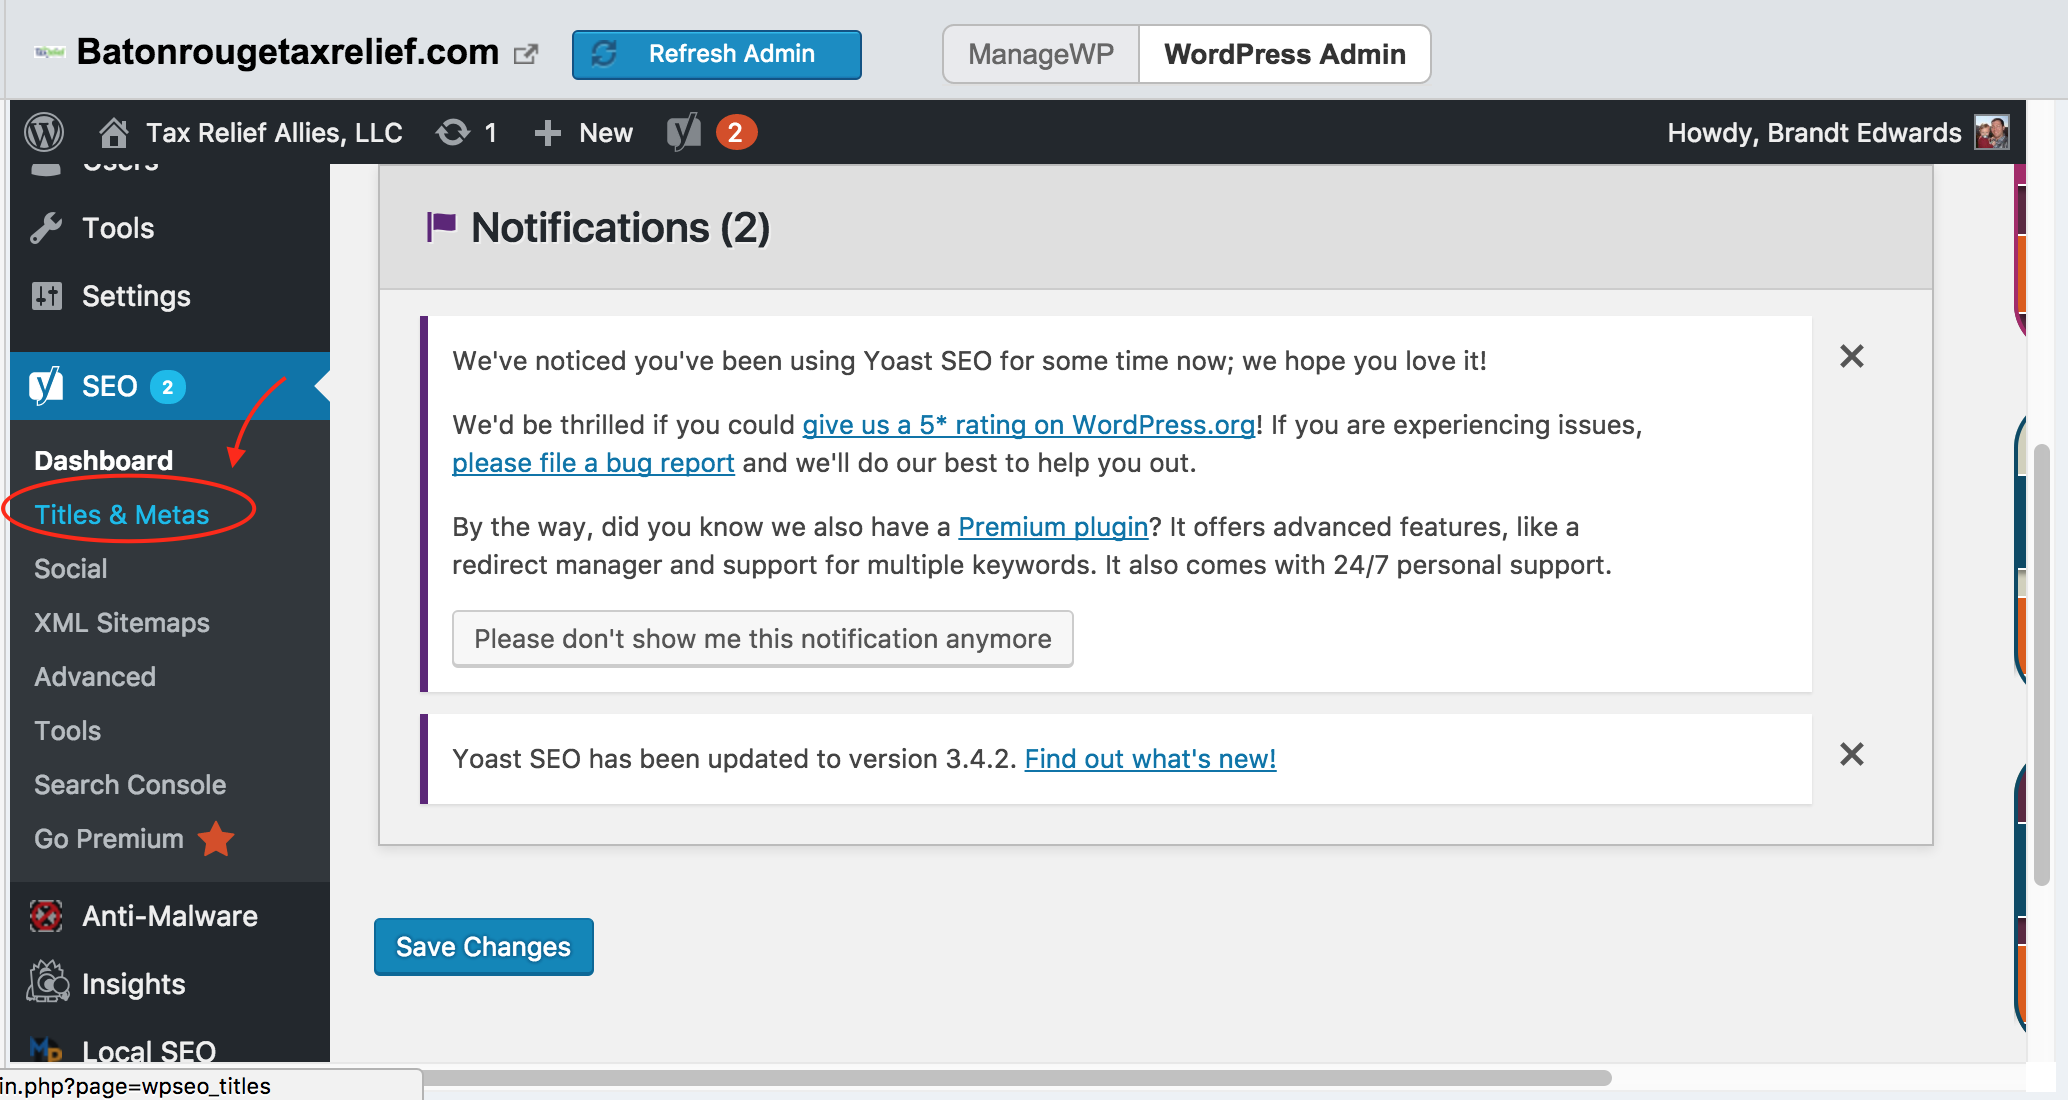Open the updates icon in admin bar
This screenshot has width=2068, height=1100.
(x=453, y=132)
